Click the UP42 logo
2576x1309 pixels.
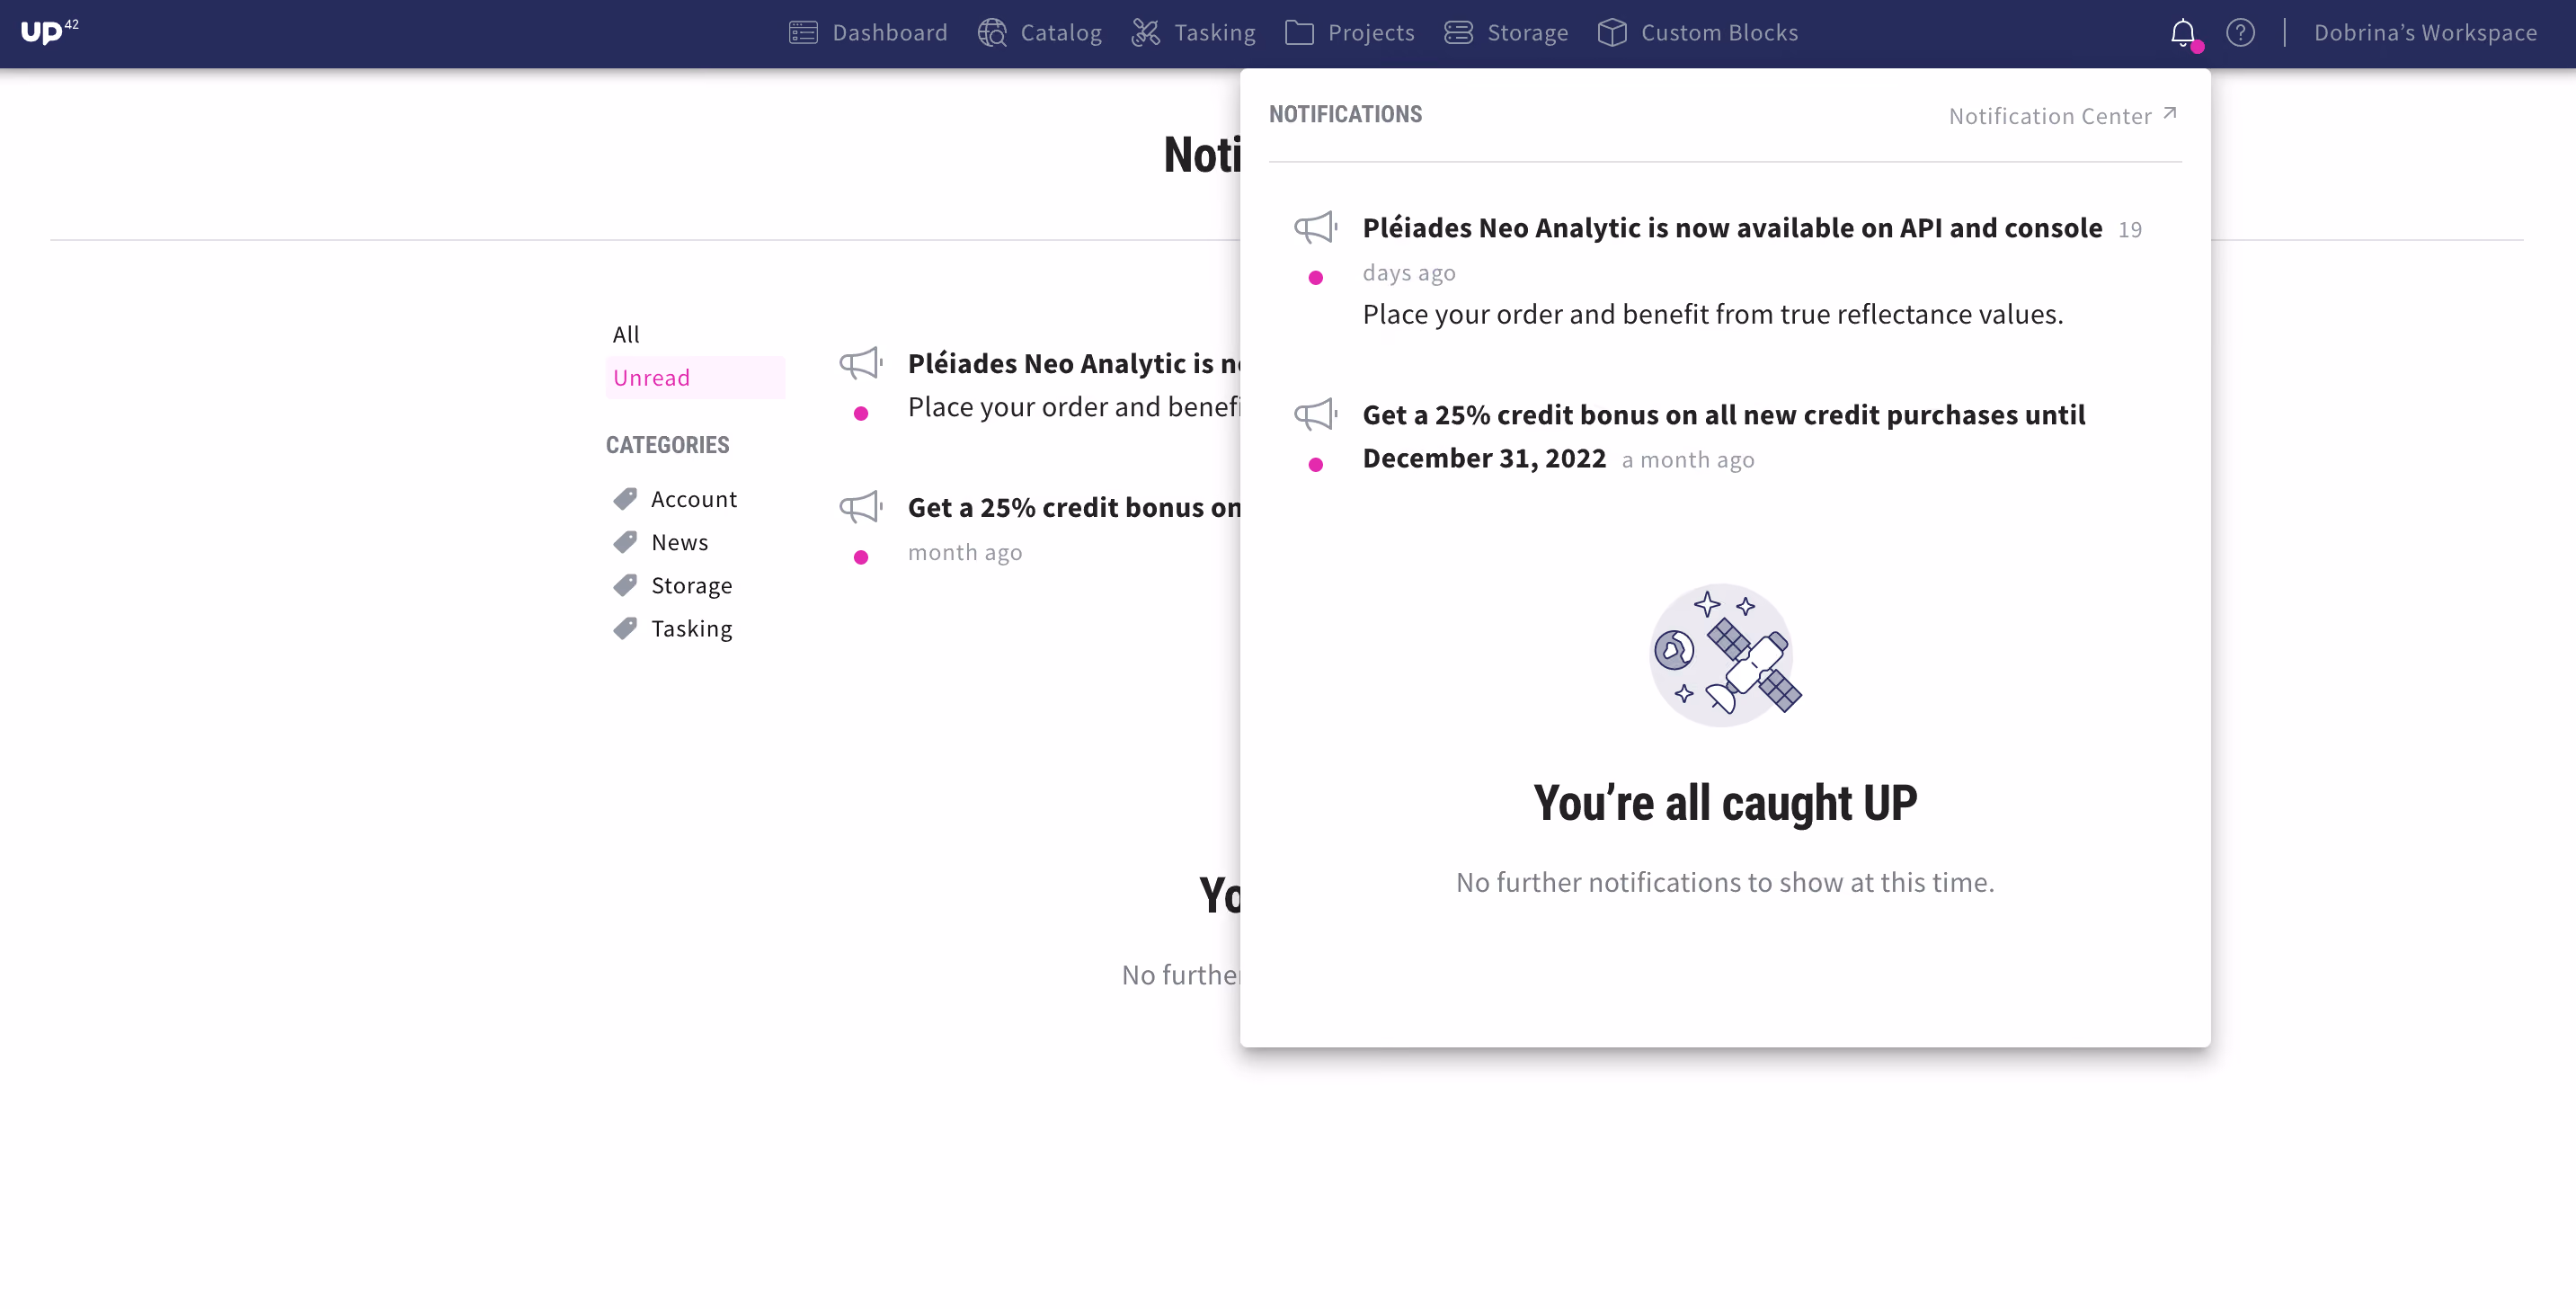point(49,32)
